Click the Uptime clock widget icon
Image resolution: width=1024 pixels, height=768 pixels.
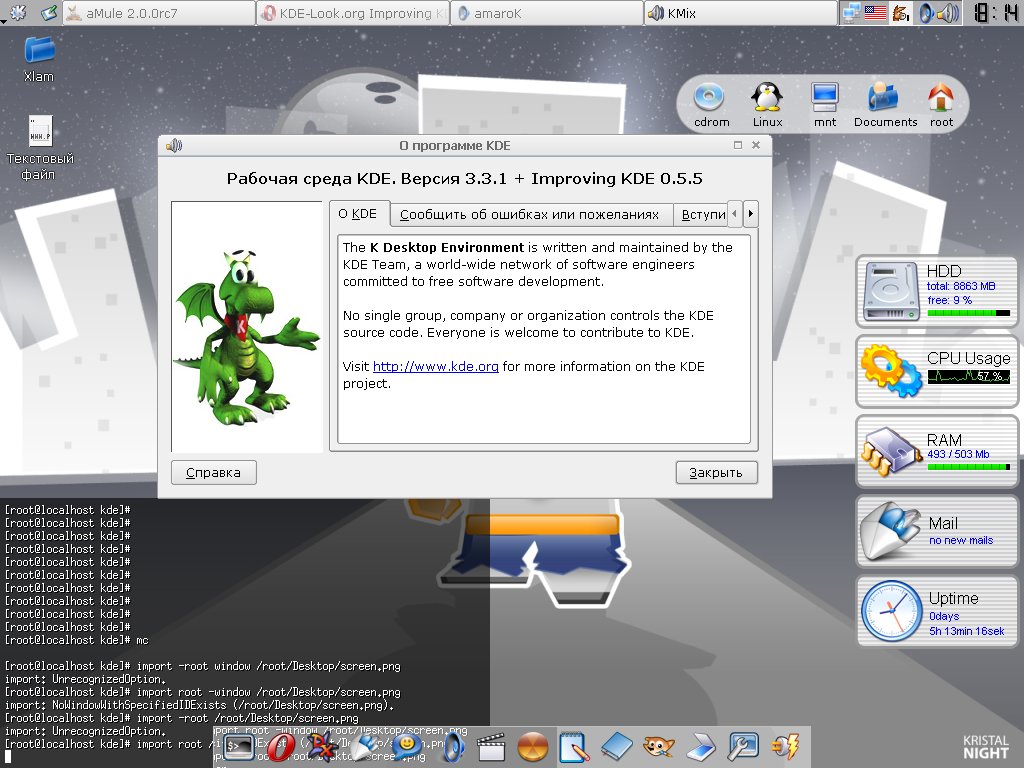[891, 611]
